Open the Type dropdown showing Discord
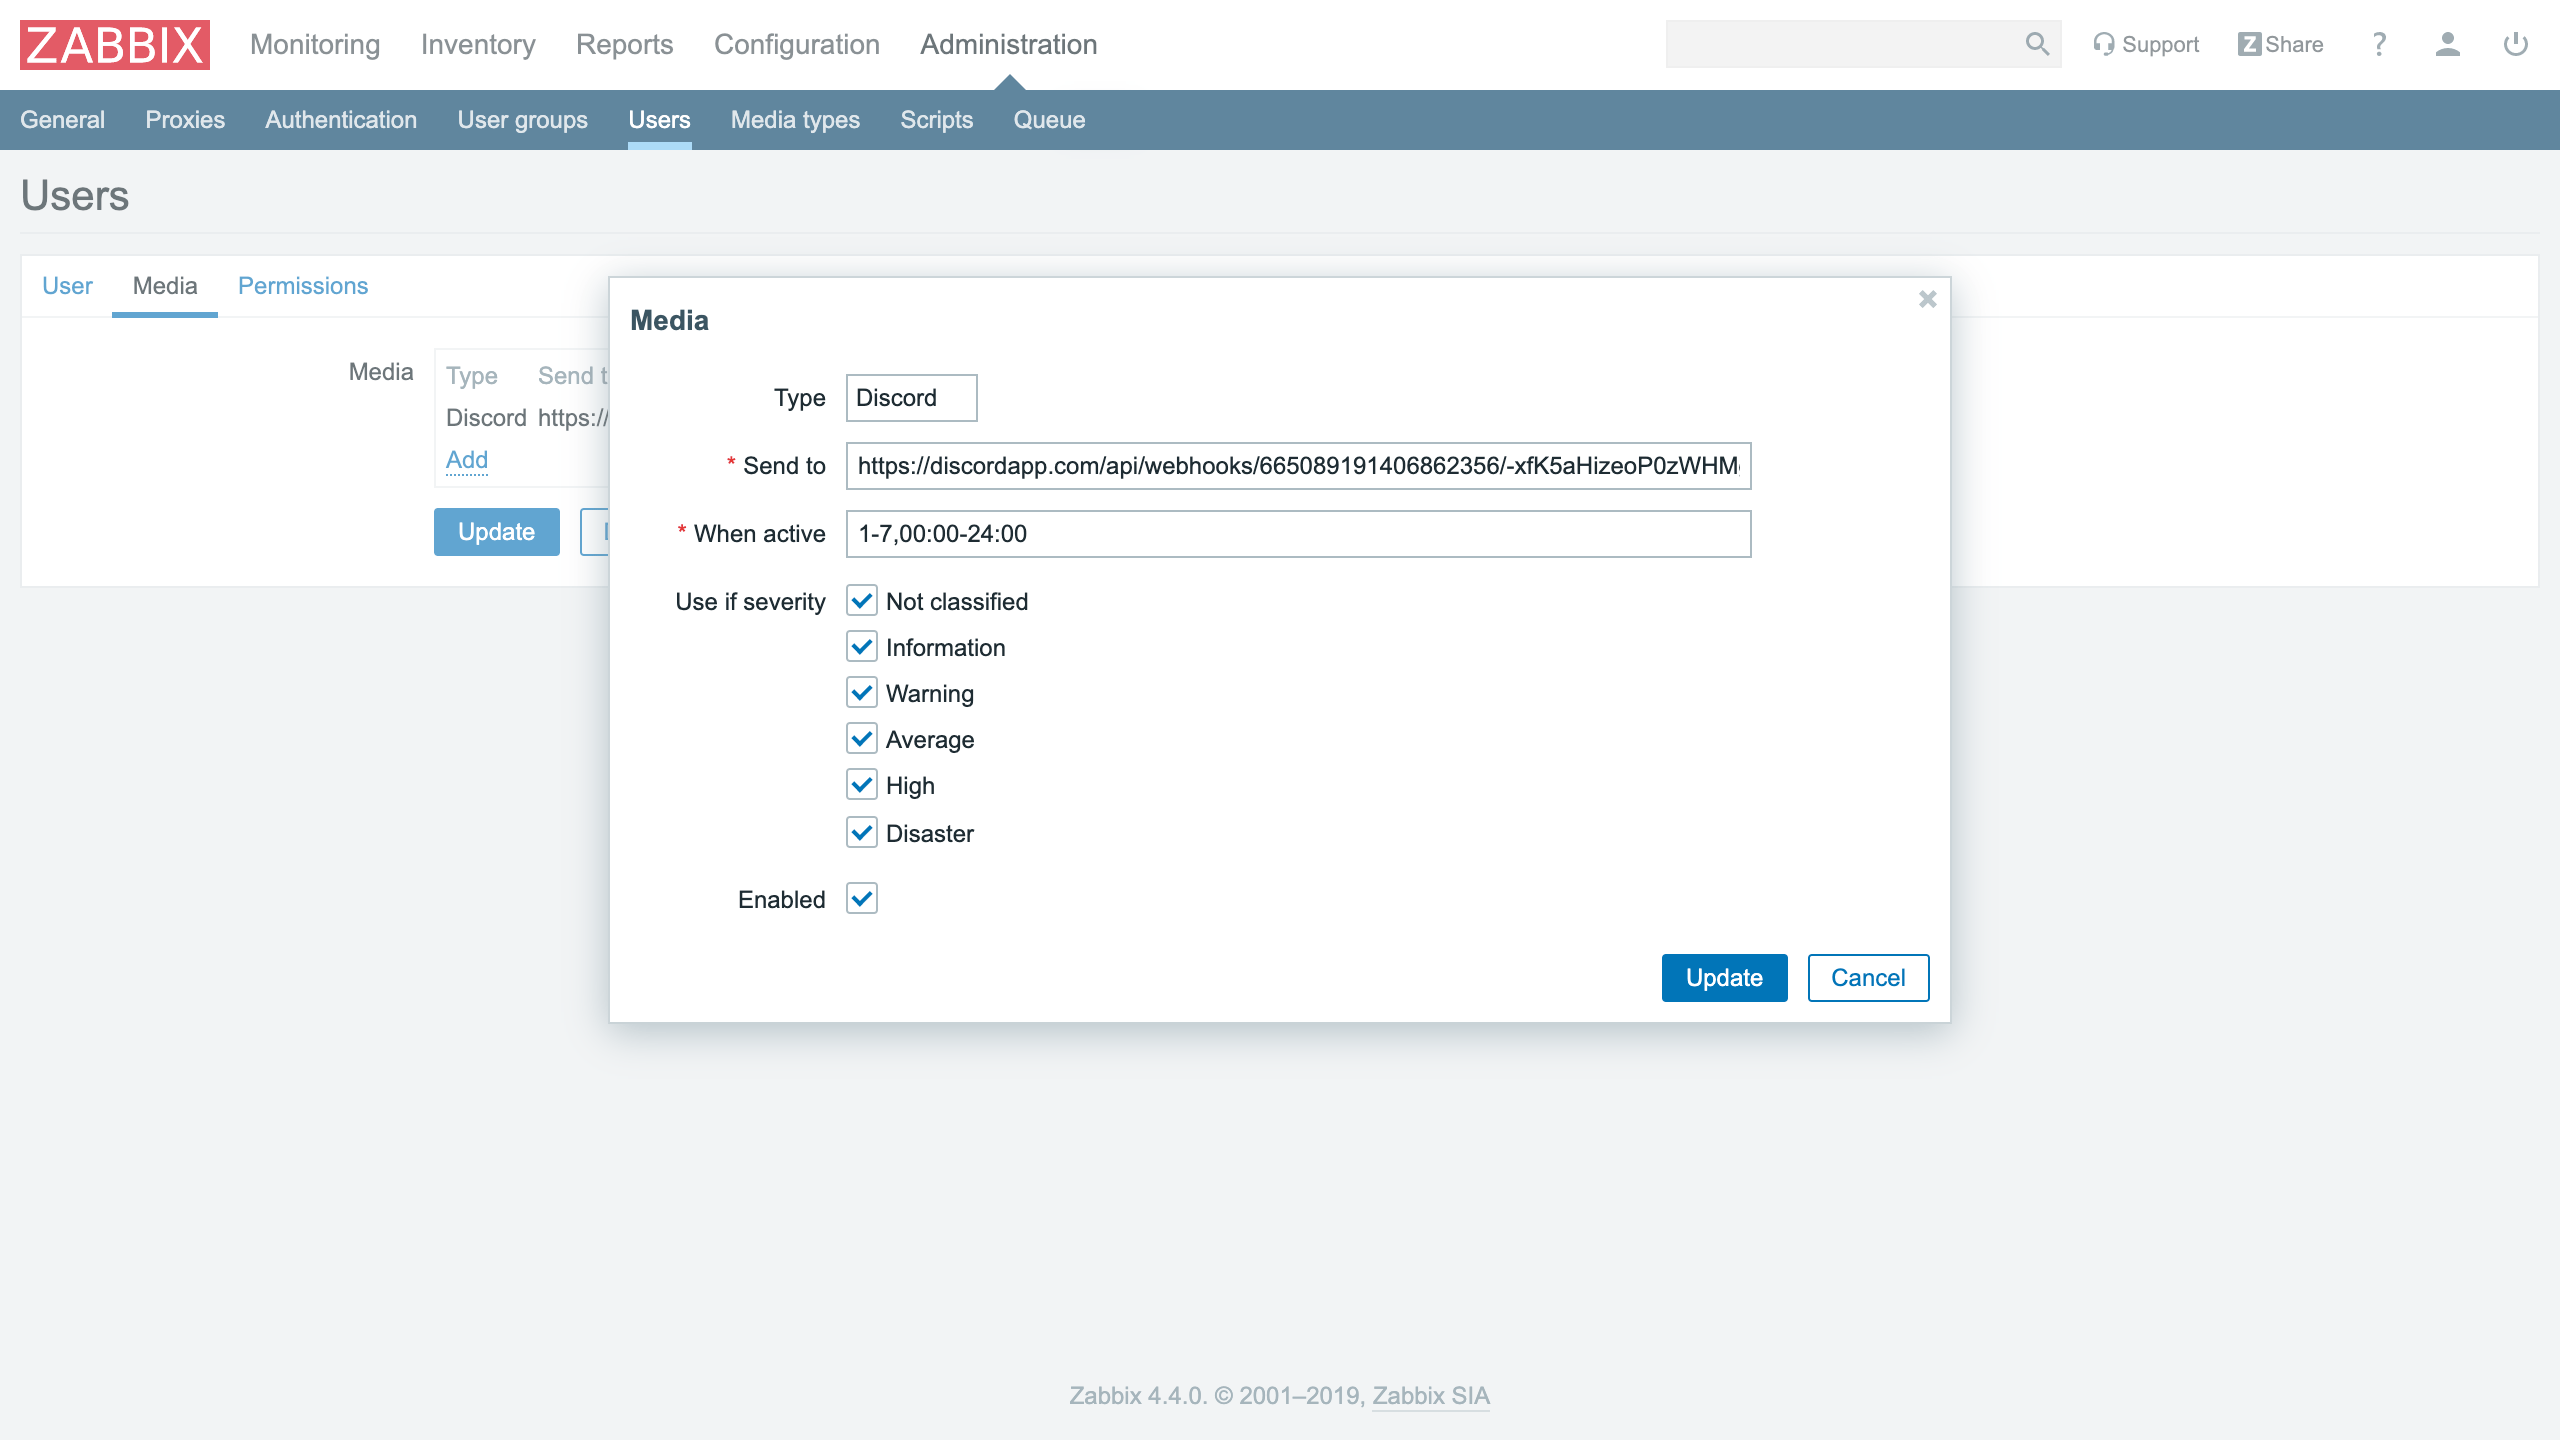2560x1440 pixels. coord(911,398)
